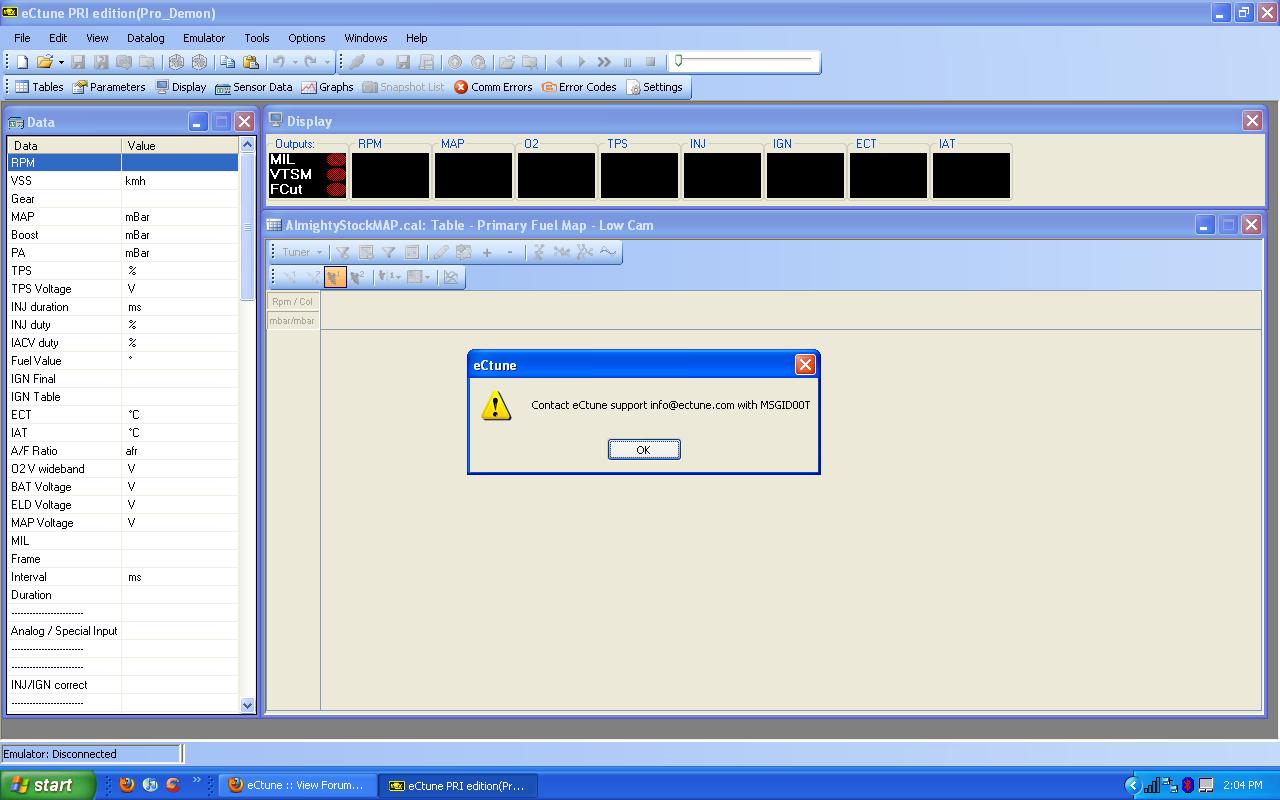Click the graph view icon in table toolbar
Viewport: 1280px width, 800px height.
click(x=451, y=277)
